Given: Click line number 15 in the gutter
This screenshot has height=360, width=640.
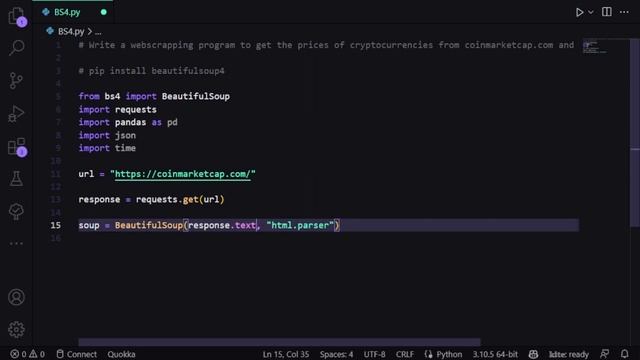Looking at the screenshot, I should coord(56,225).
